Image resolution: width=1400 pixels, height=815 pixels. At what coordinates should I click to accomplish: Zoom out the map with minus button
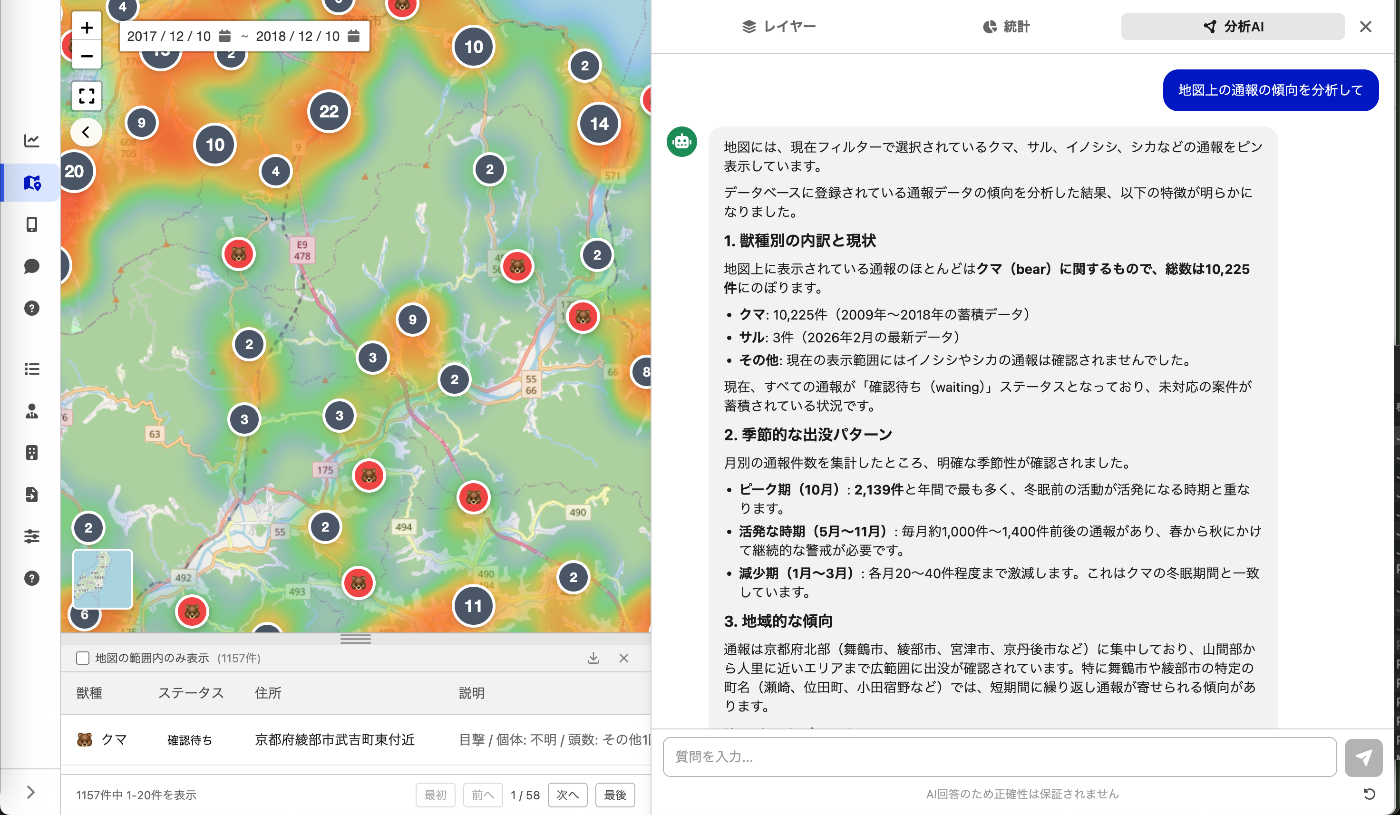[87, 56]
